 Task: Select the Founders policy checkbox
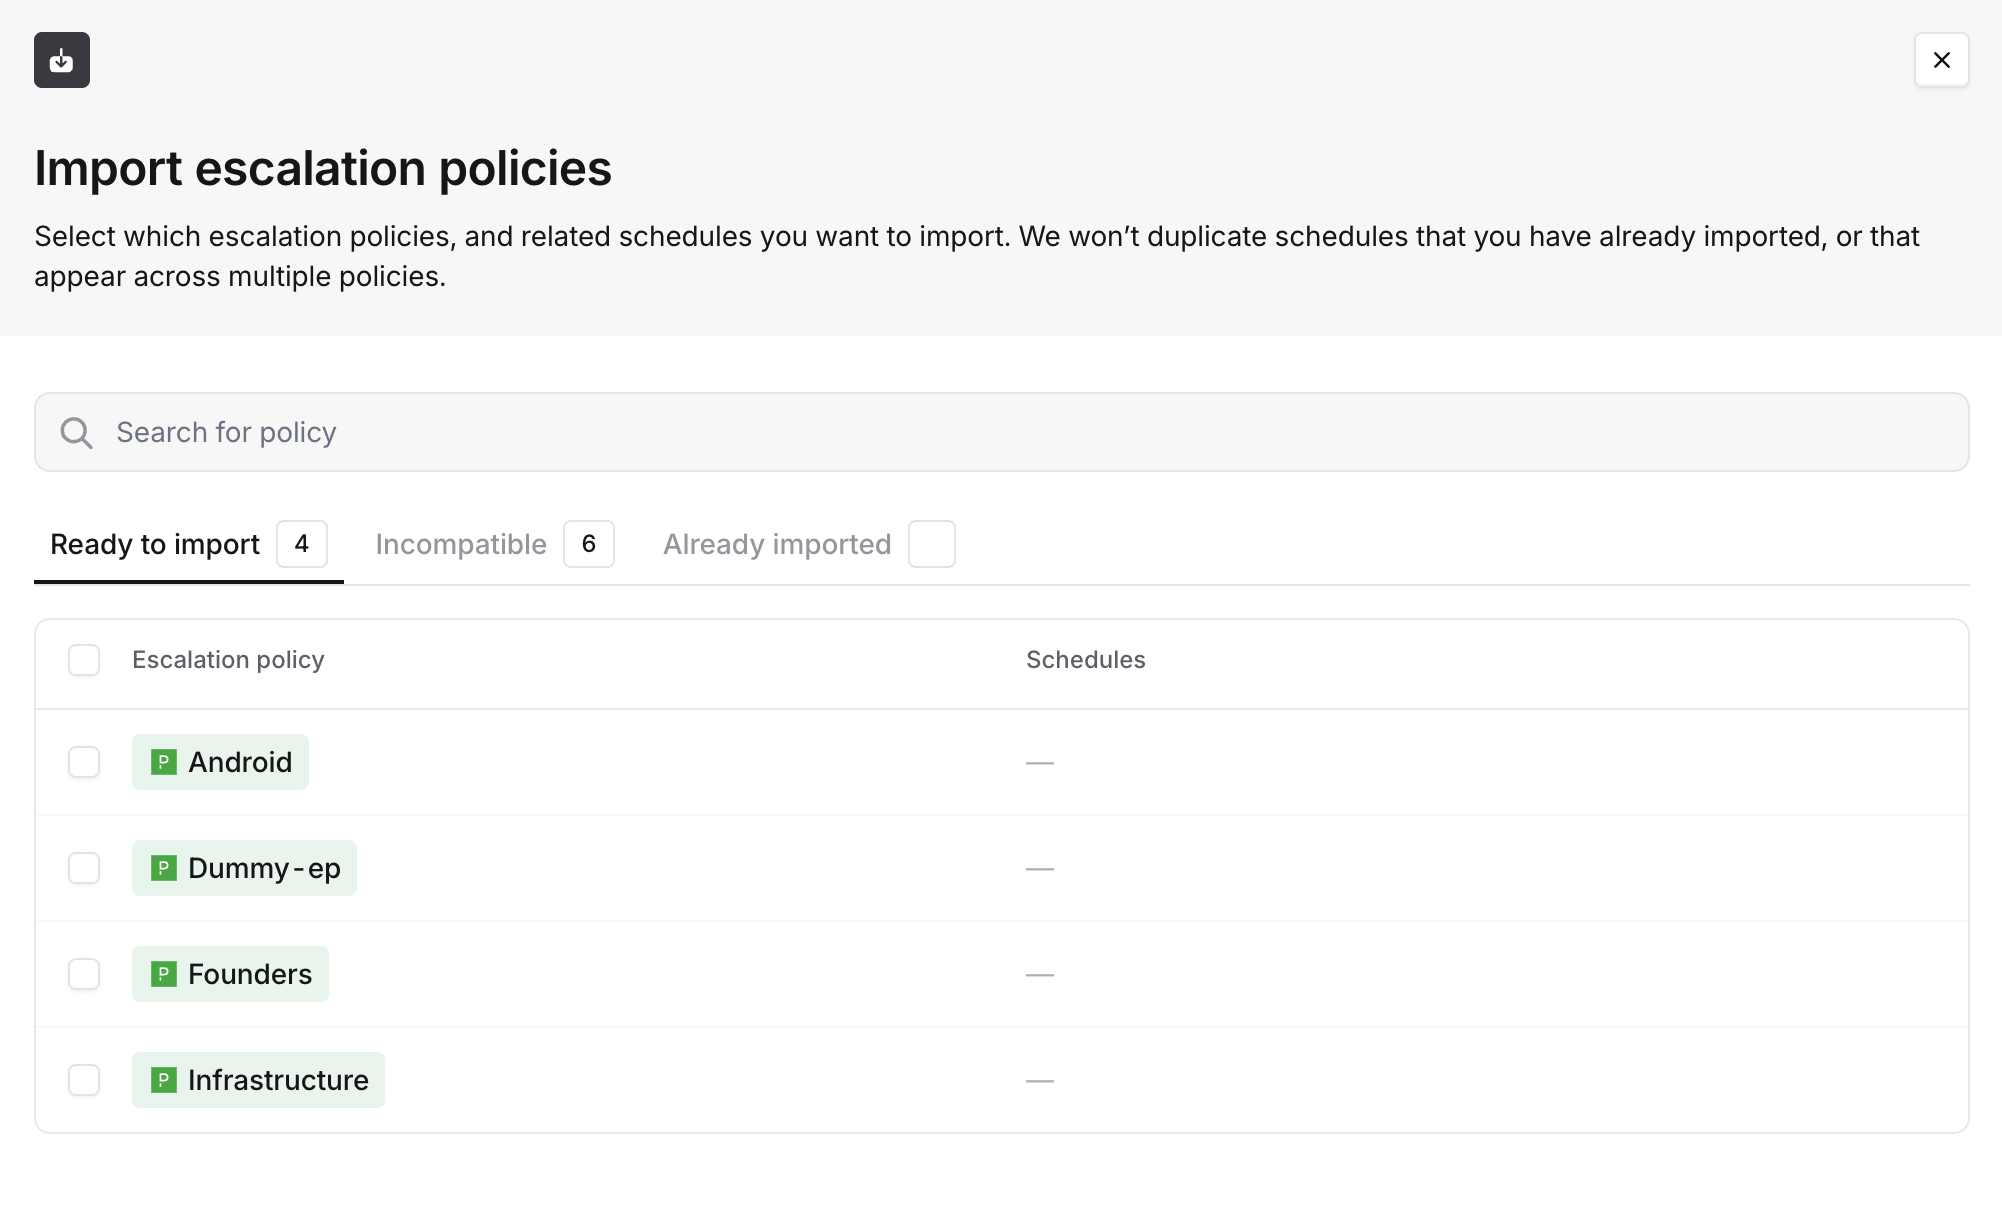tap(84, 974)
